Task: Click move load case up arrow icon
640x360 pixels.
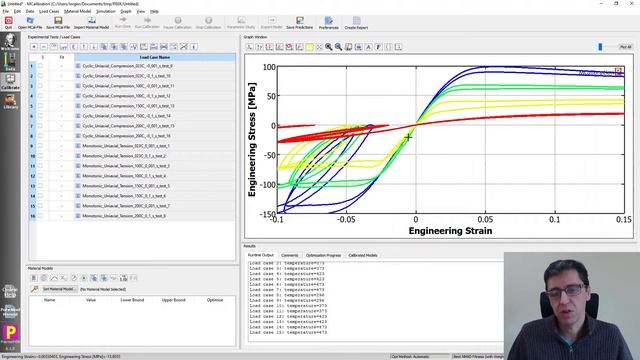Action: (84, 47)
